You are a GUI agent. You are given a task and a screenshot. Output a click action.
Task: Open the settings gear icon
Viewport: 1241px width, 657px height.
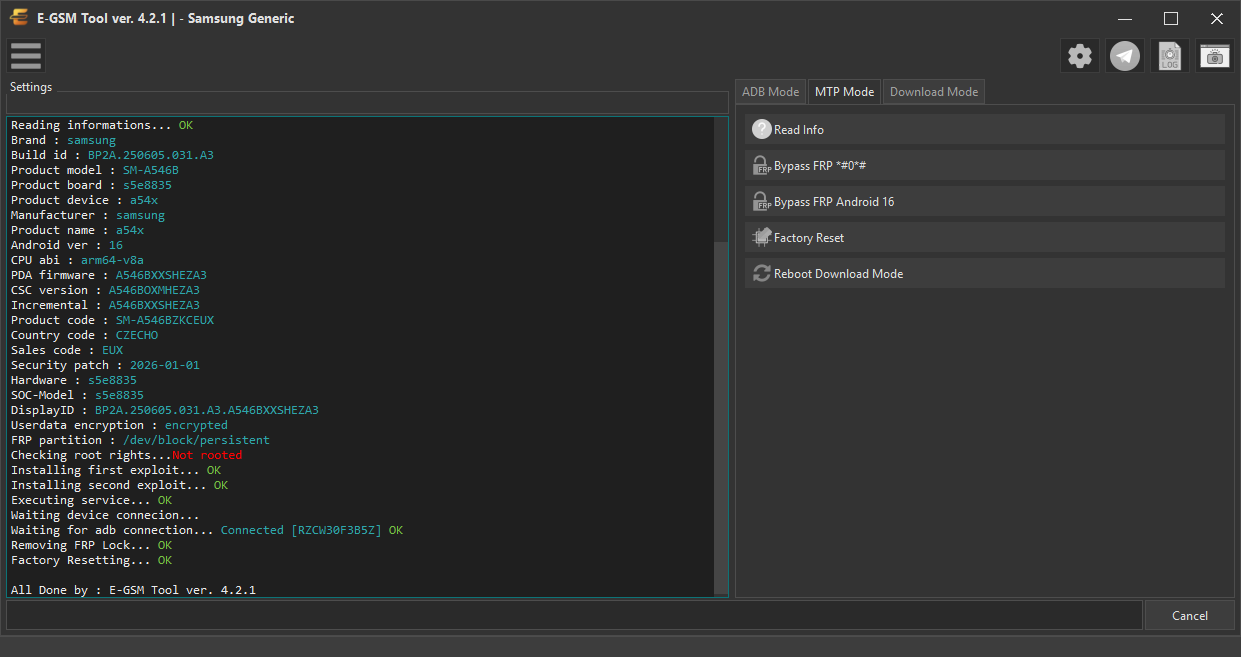[1080, 56]
